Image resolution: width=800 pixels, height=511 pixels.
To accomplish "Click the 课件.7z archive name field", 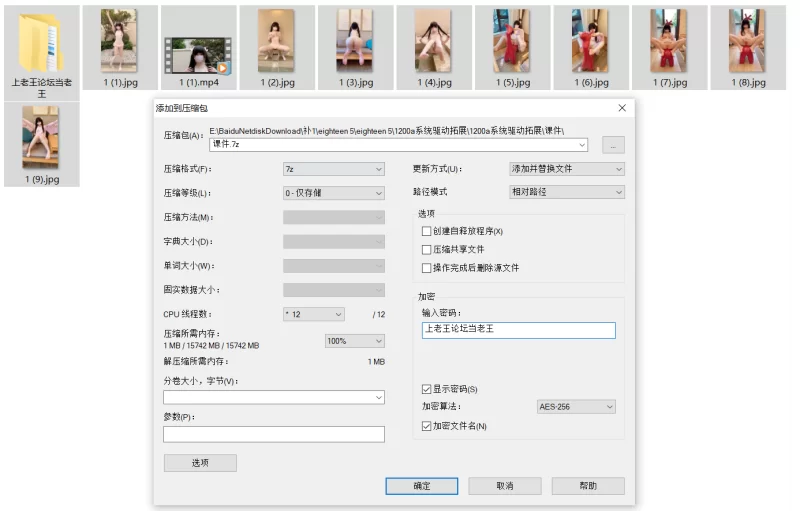I will coord(398,144).
